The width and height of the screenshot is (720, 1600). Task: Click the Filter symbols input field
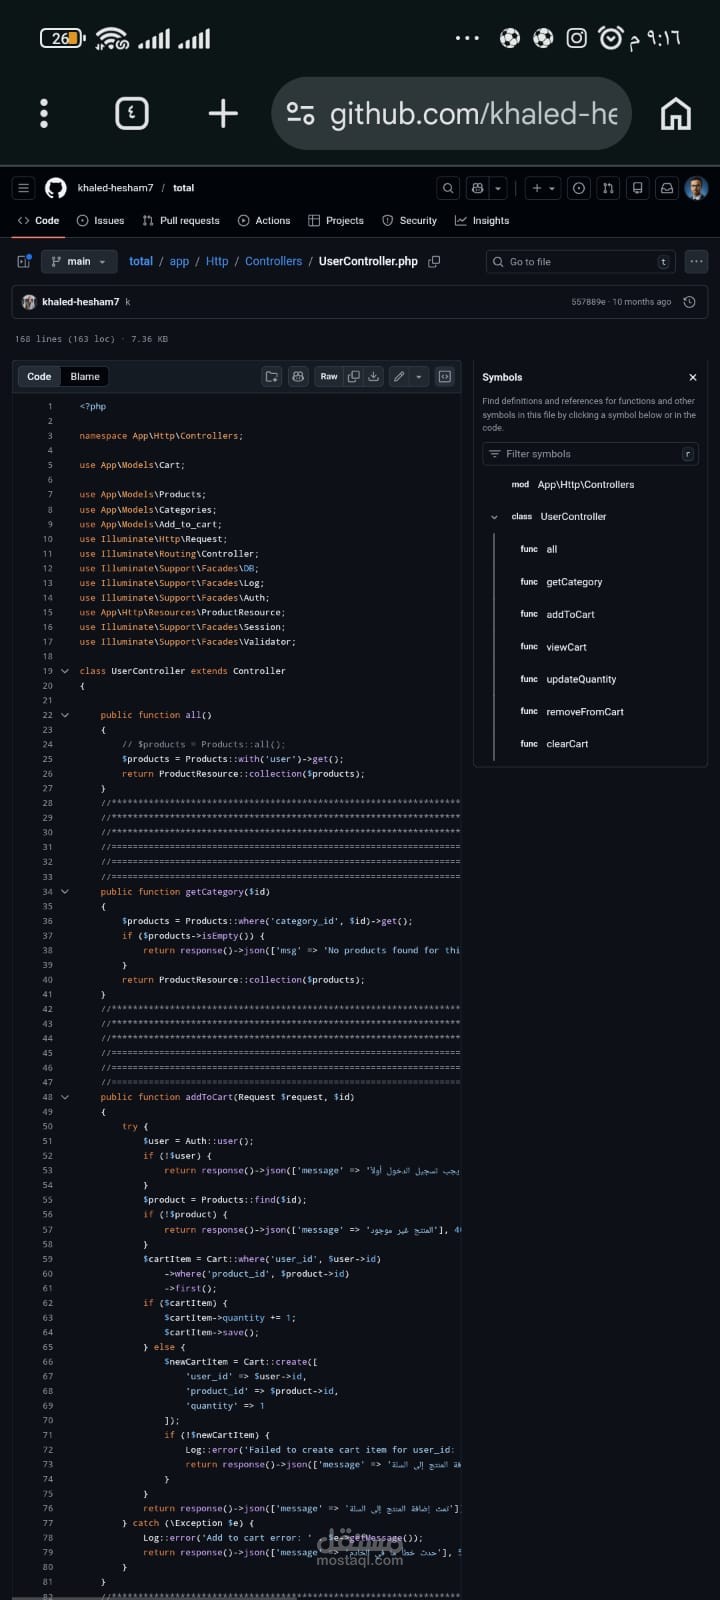[590, 454]
